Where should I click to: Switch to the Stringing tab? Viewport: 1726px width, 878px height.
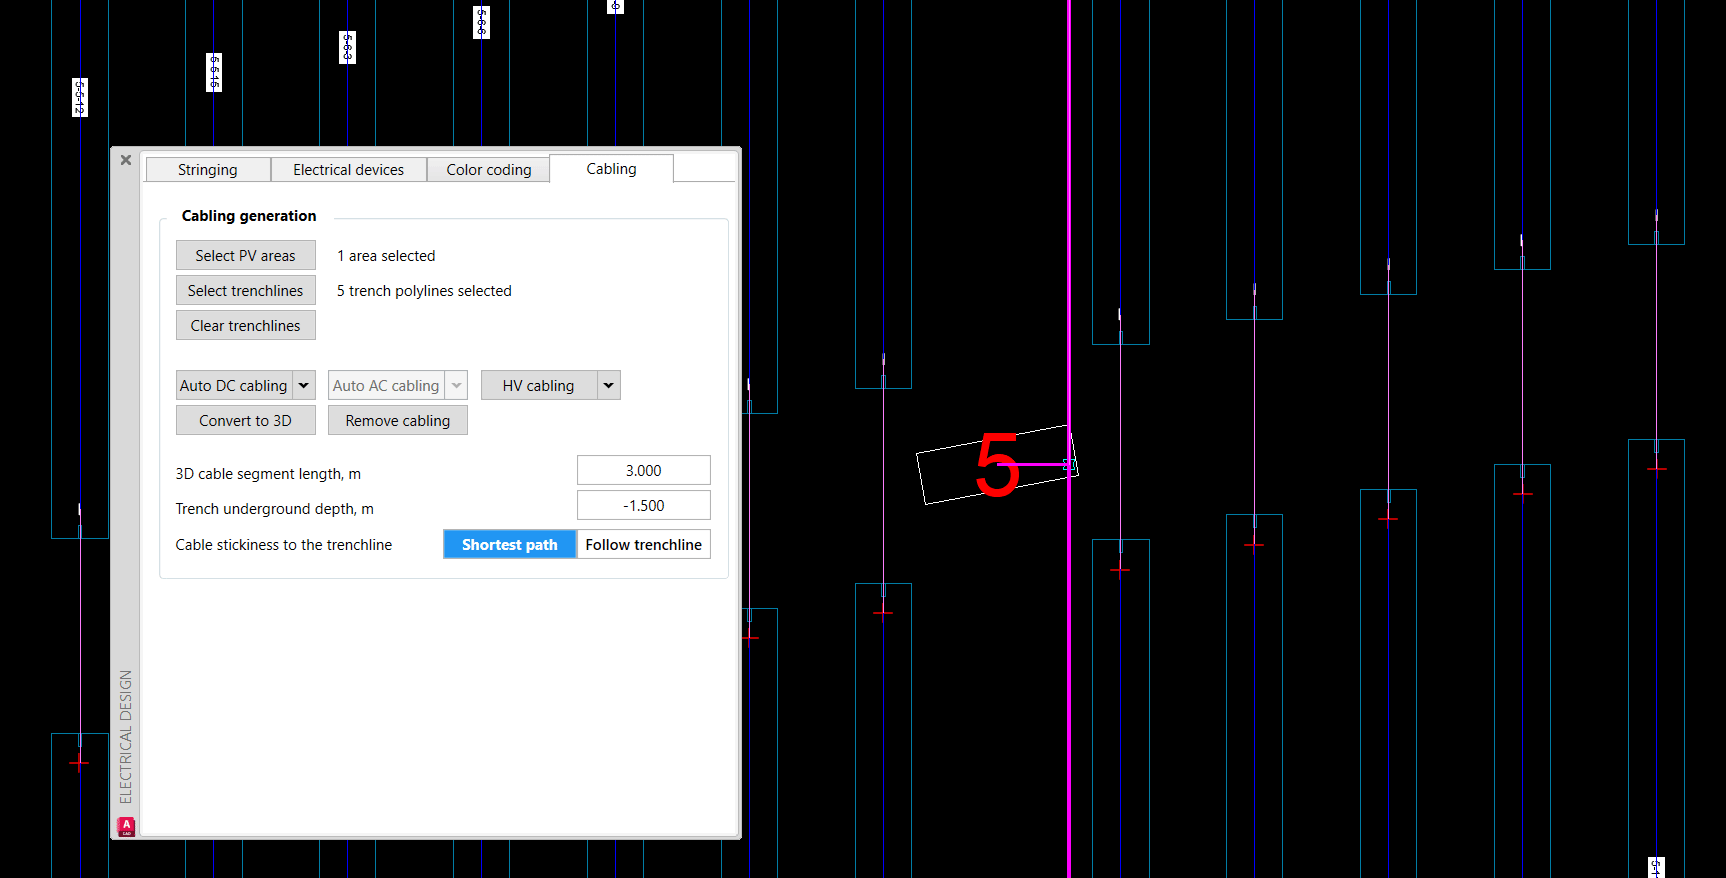click(208, 170)
